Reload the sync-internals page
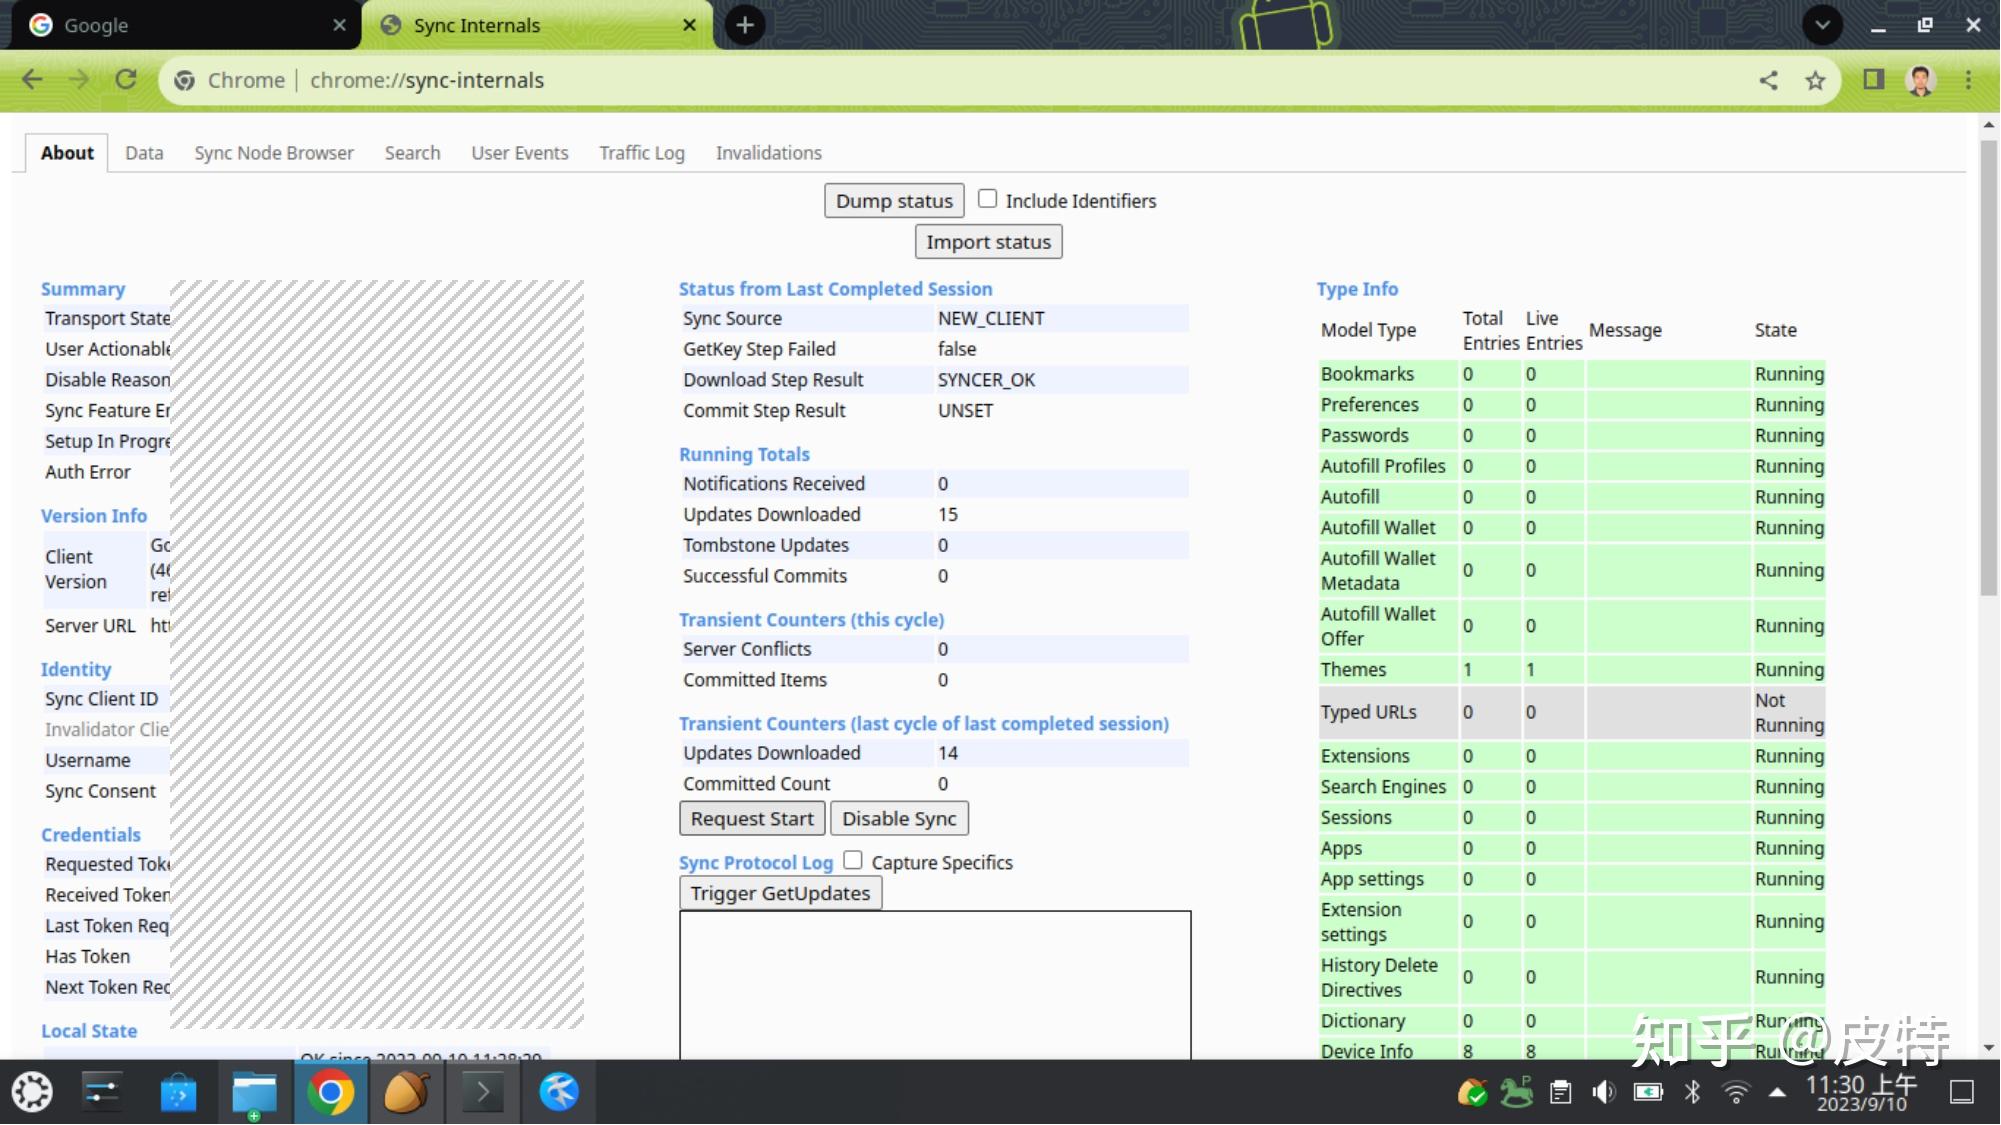Screen dimensions: 2001x1125 (126, 80)
